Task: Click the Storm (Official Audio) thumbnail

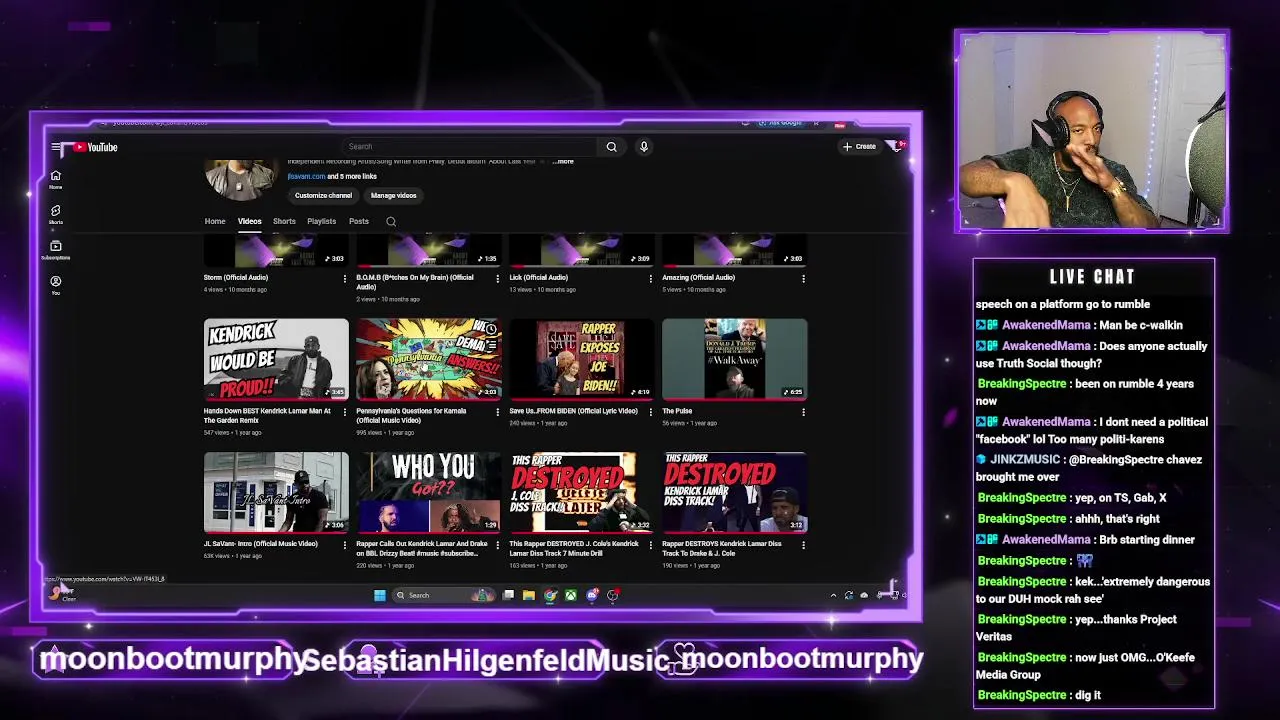Action: [276, 250]
